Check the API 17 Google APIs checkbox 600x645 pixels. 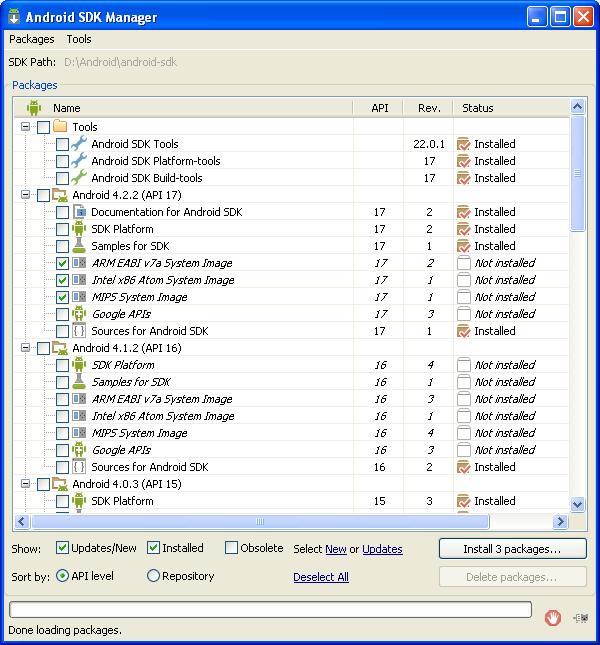pyautogui.click(x=62, y=314)
